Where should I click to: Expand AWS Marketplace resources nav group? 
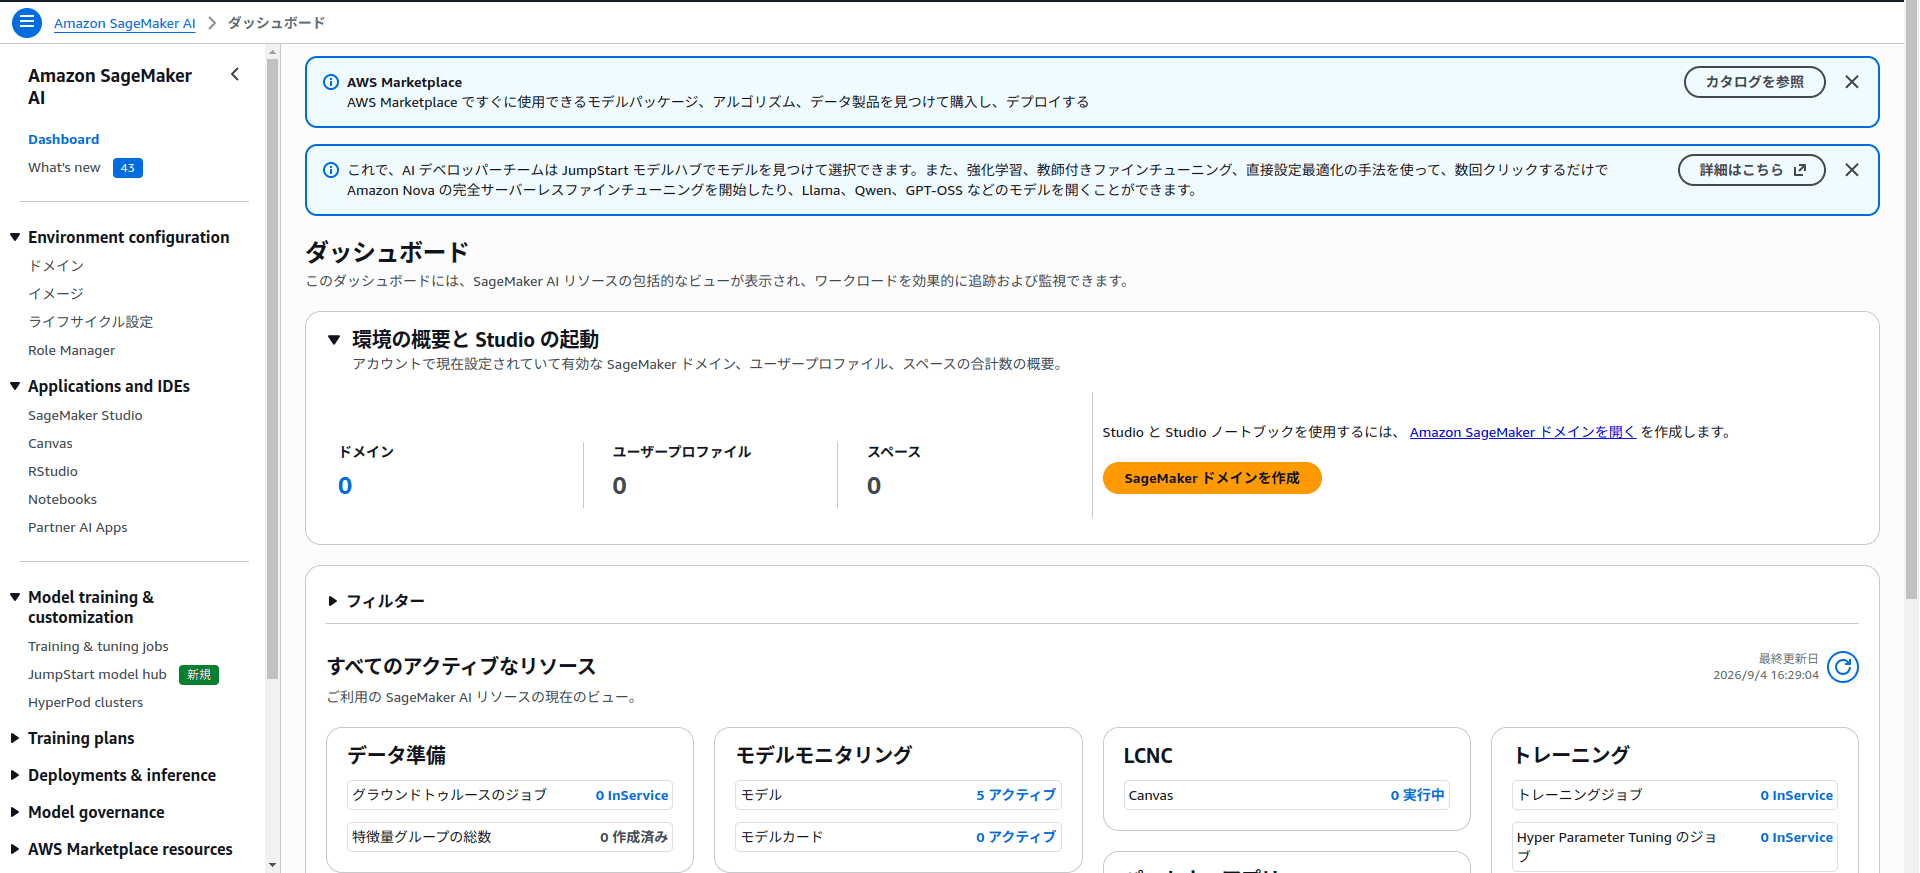[15, 849]
